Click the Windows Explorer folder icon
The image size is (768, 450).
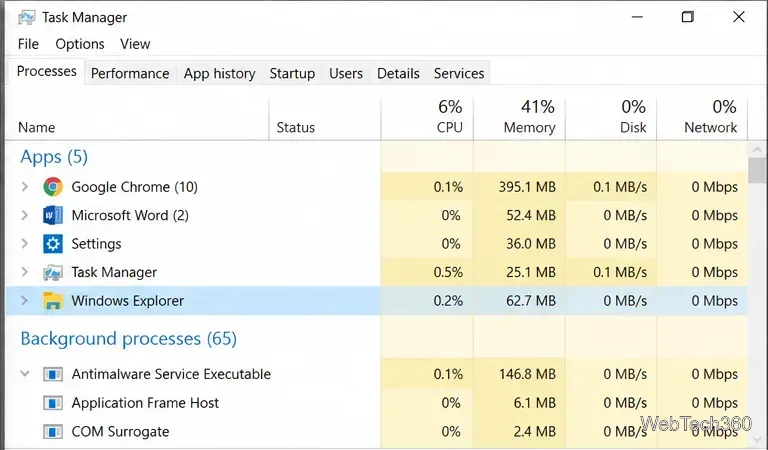click(x=53, y=301)
